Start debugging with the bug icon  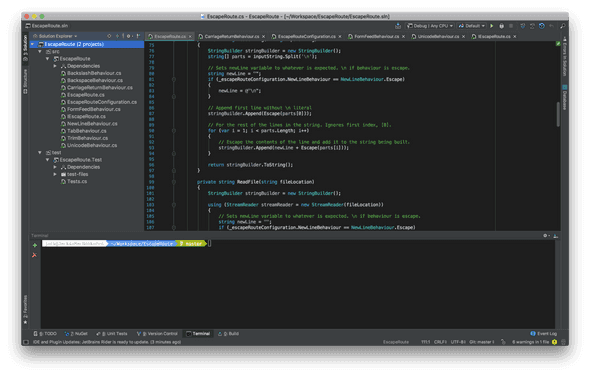coord(501,26)
